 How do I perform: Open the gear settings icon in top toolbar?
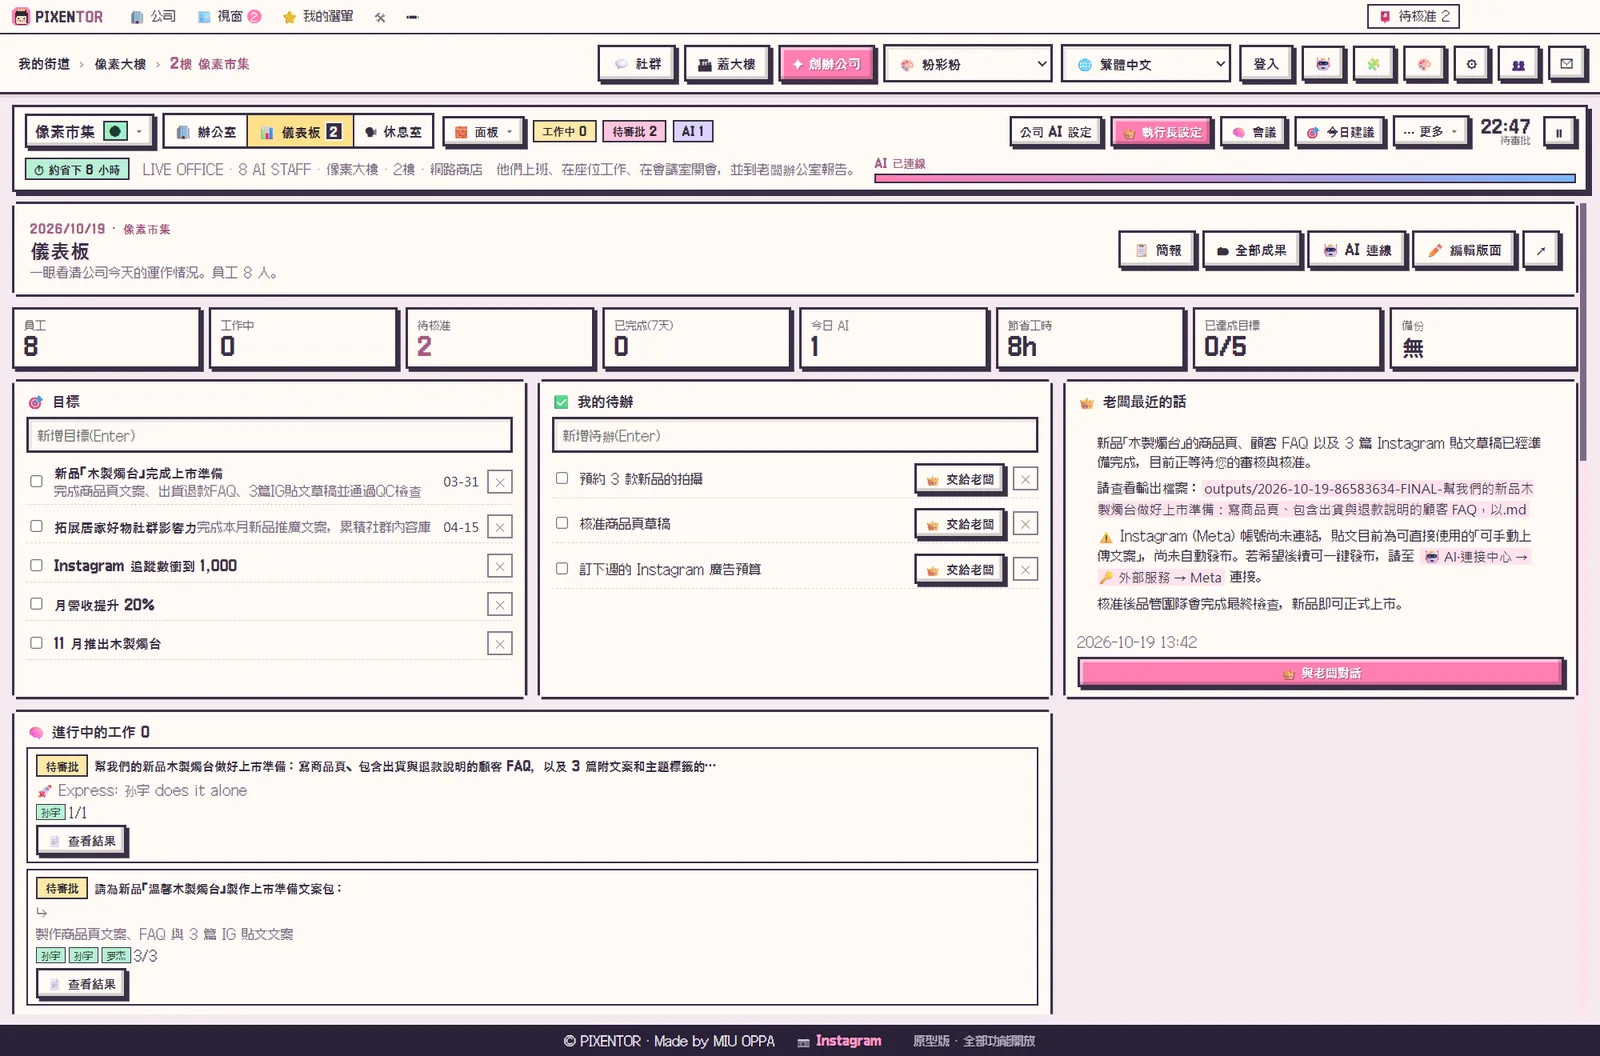[1471, 64]
